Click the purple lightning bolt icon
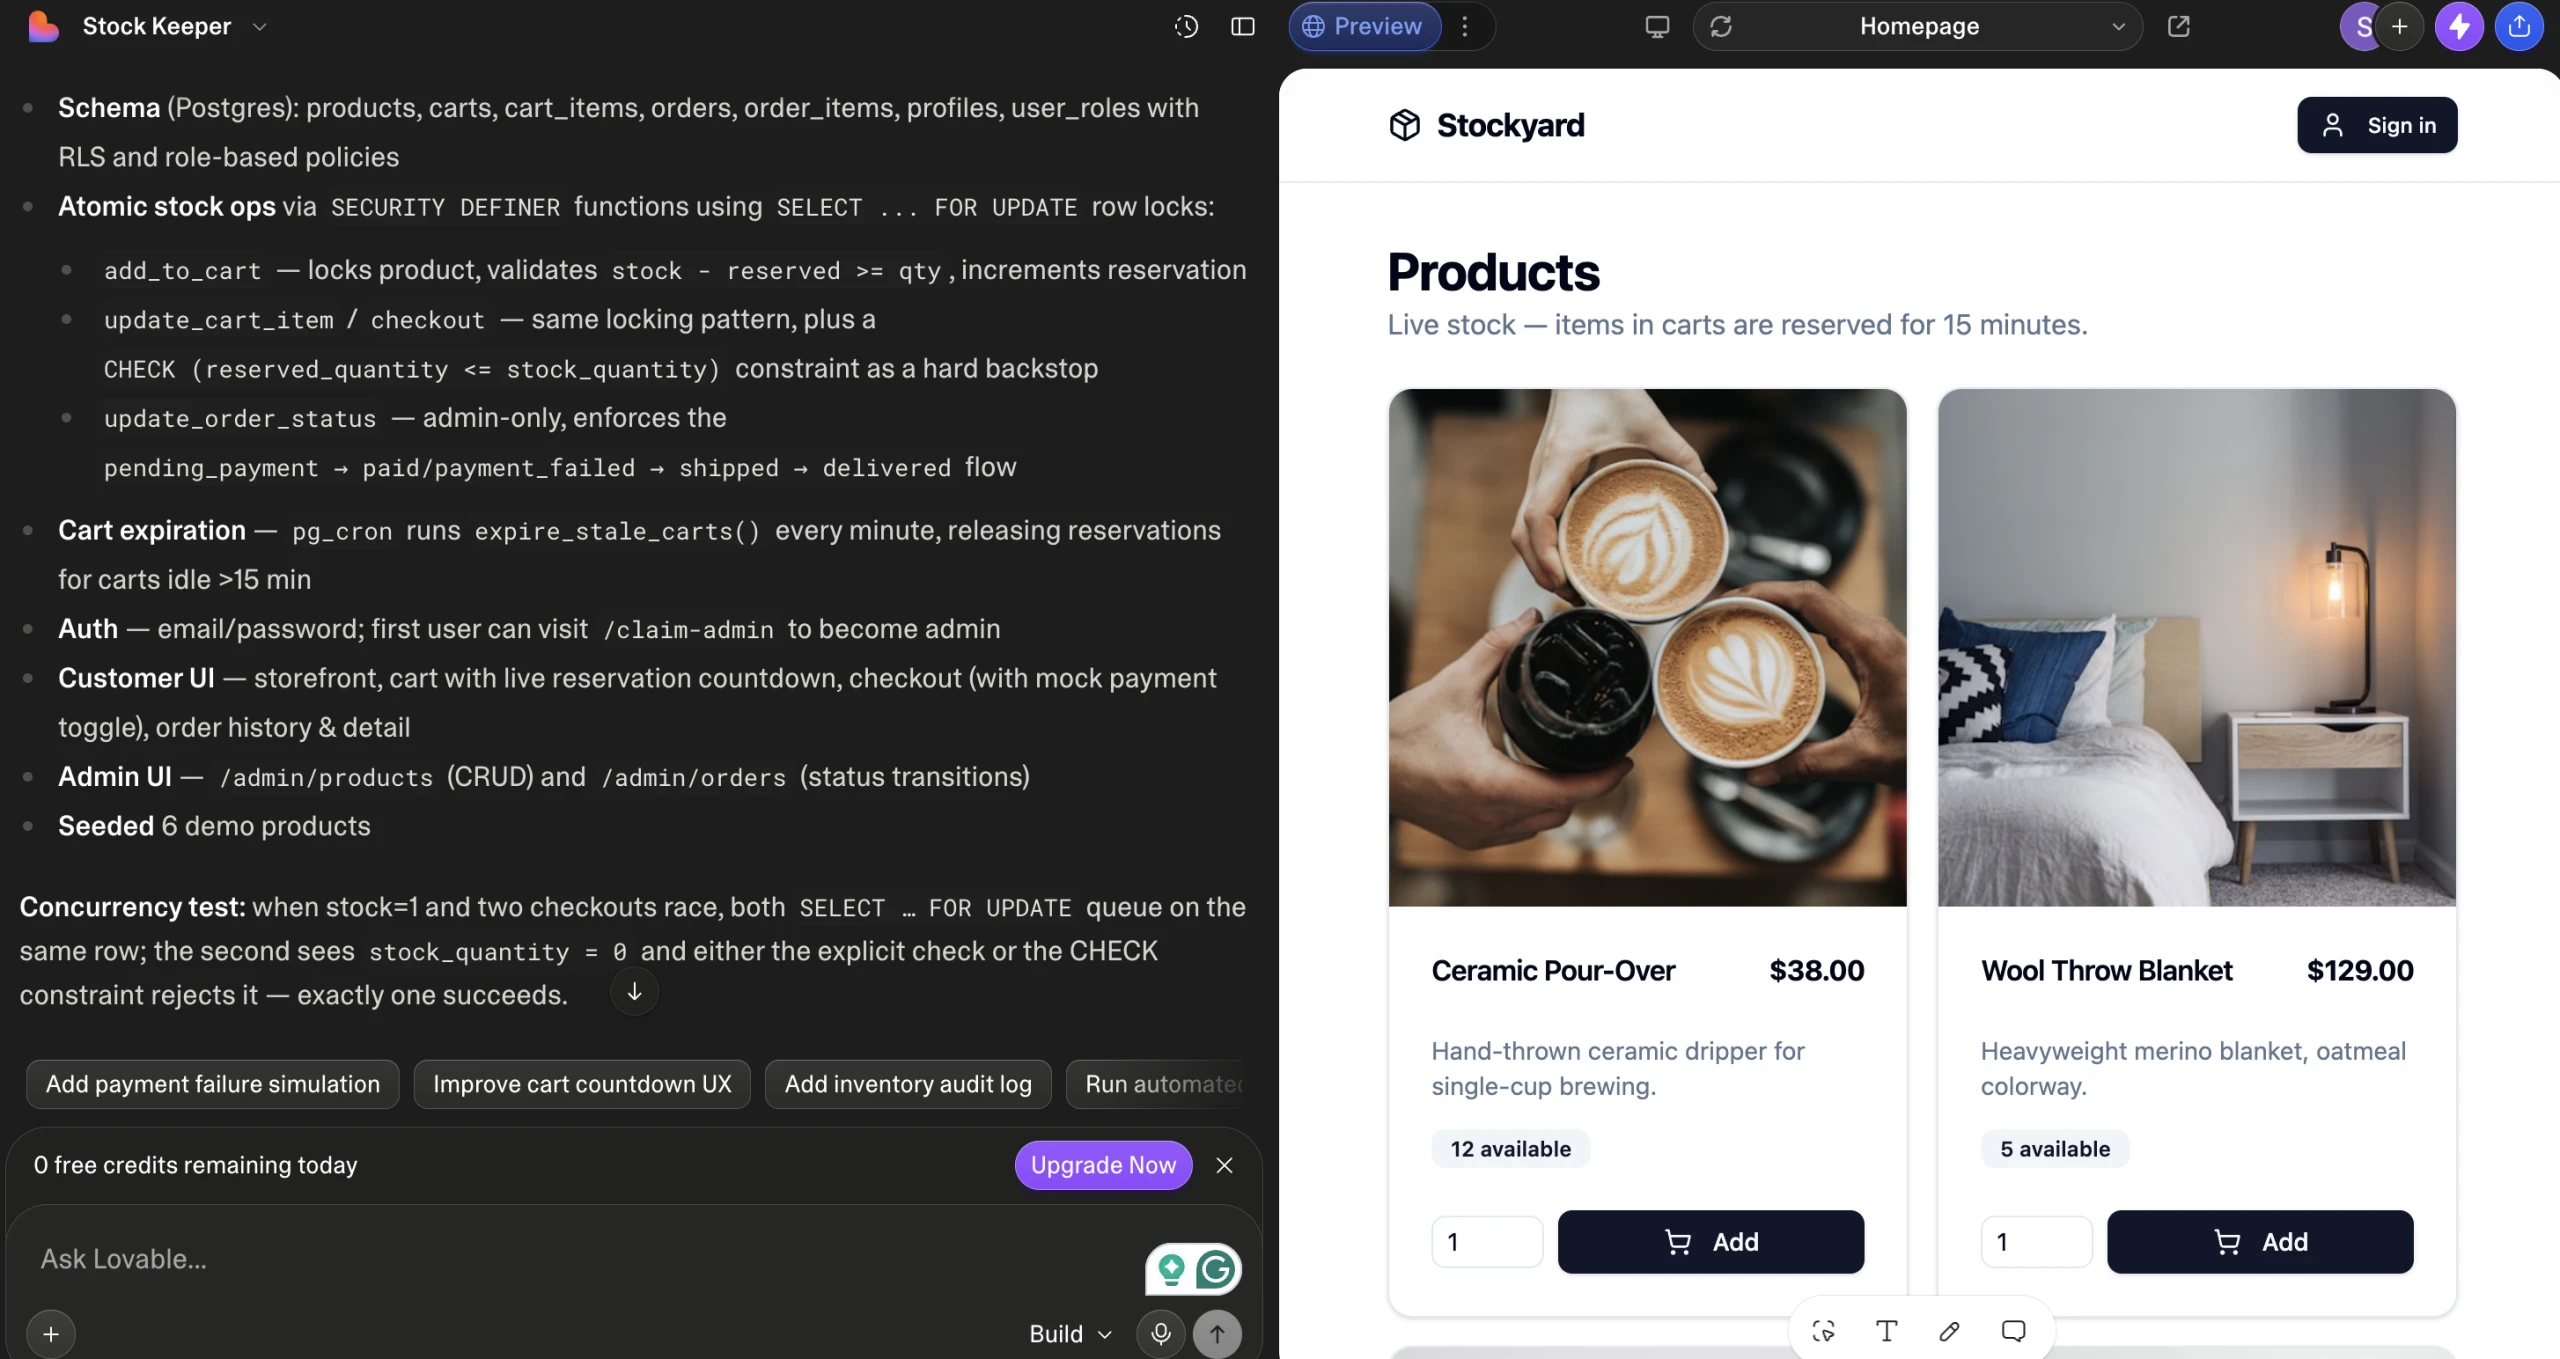Image resolution: width=2560 pixels, height=1359 pixels. click(2459, 26)
